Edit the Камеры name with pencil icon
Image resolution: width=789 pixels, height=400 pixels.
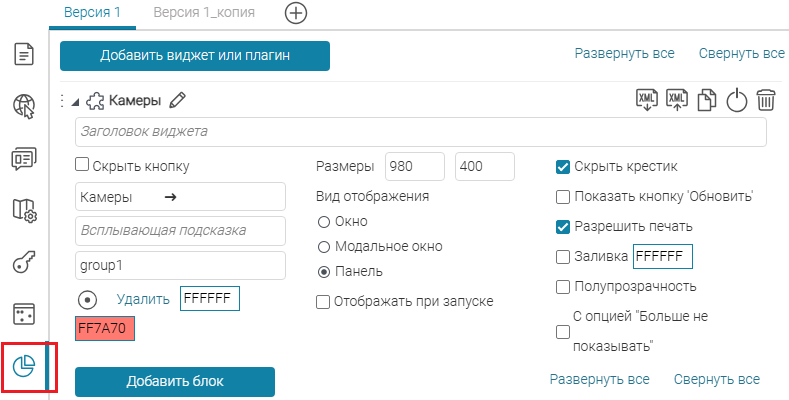pos(178,100)
